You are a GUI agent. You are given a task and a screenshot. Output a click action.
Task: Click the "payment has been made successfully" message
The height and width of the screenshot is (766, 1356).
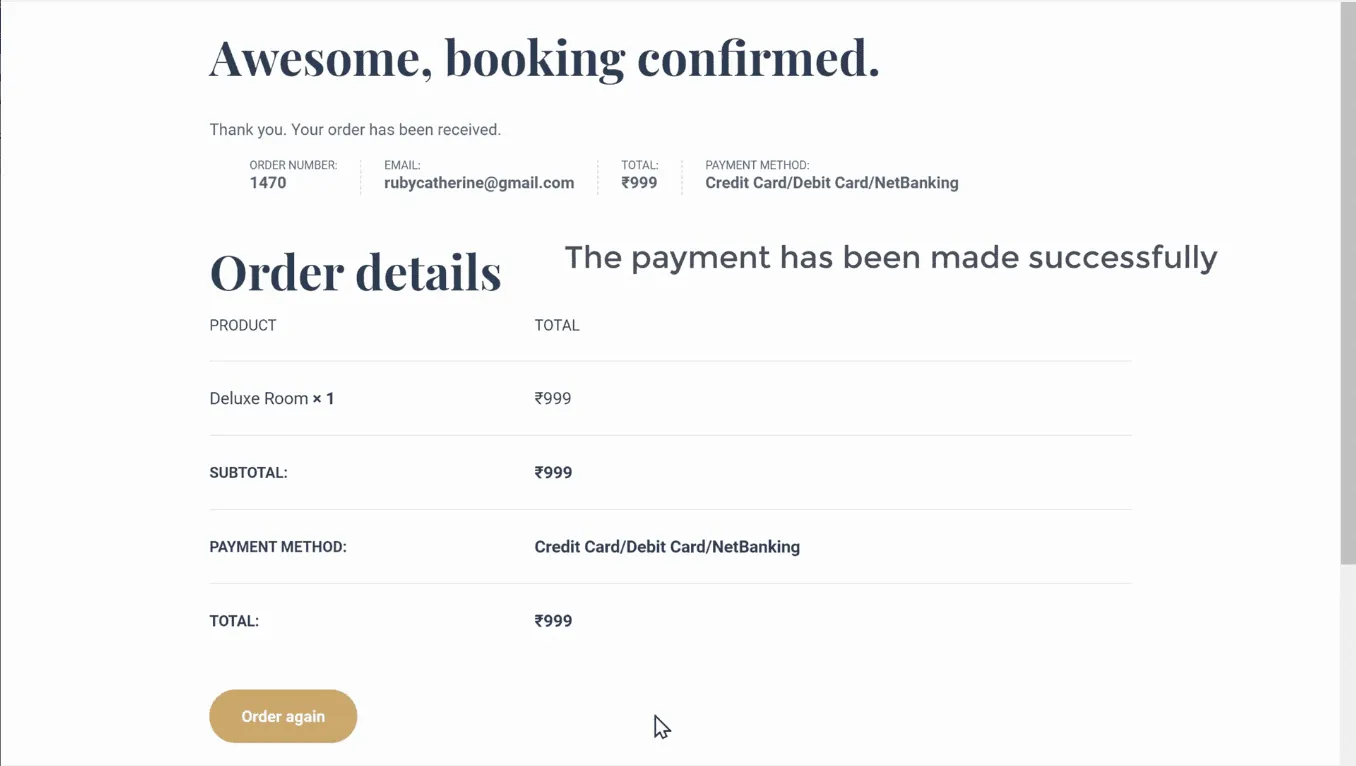click(890, 258)
